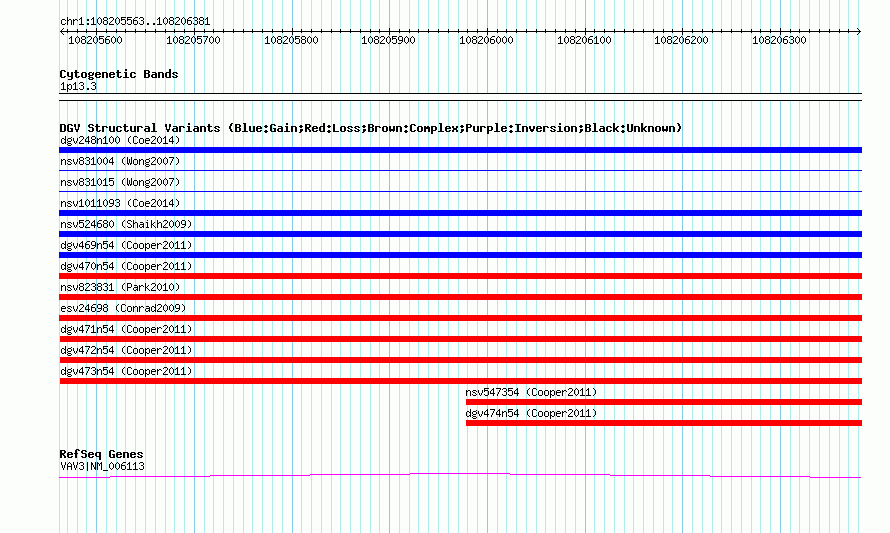
Task: Click the blue bar under dgv469n54
Action: 460,255
